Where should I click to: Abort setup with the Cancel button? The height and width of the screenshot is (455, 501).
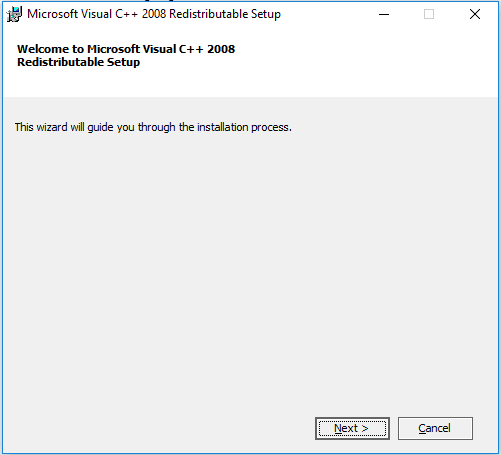click(435, 428)
